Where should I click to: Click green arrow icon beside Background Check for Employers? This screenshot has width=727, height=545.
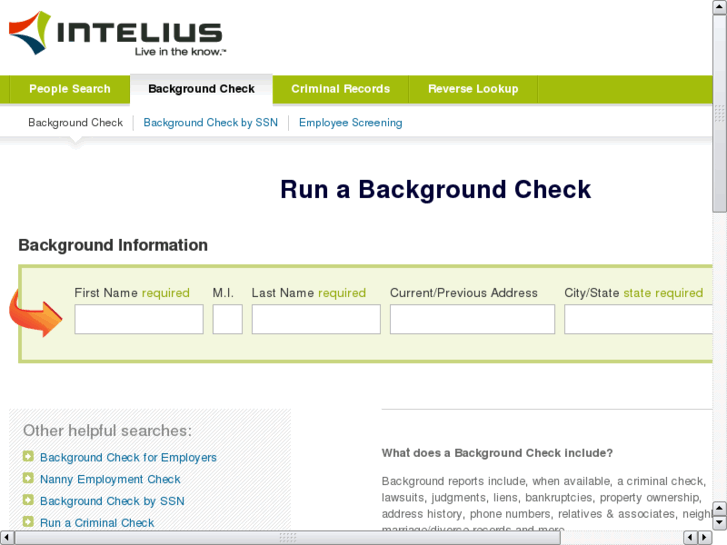pos(28,456)
